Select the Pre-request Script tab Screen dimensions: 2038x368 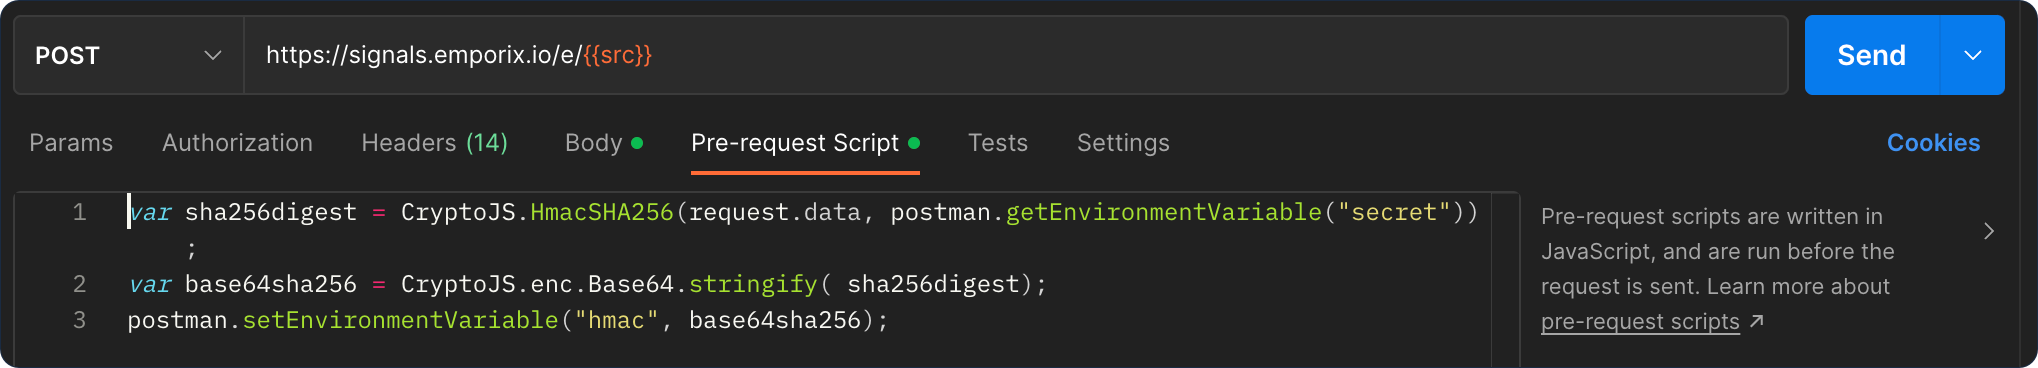coord(805,143)
